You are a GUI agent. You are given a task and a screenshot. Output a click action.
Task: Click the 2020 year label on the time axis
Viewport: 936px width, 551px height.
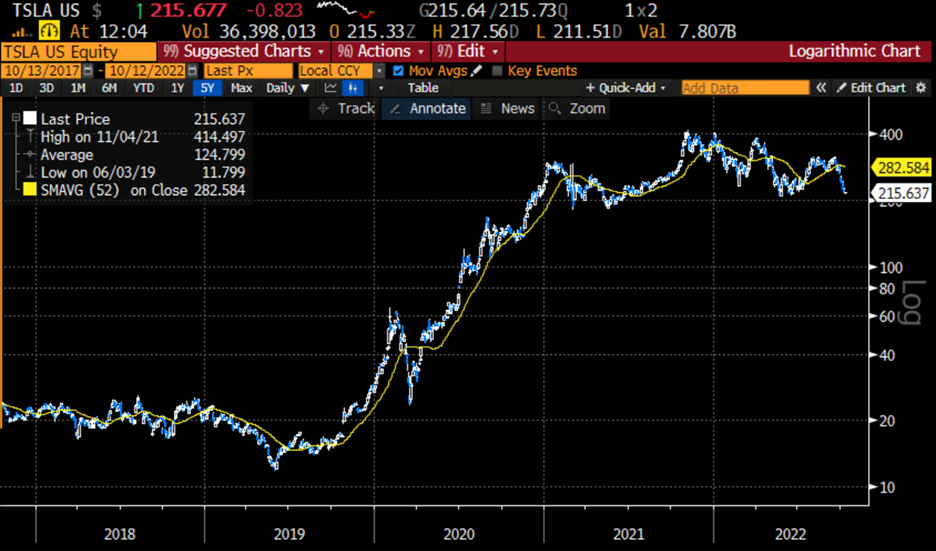458,533
